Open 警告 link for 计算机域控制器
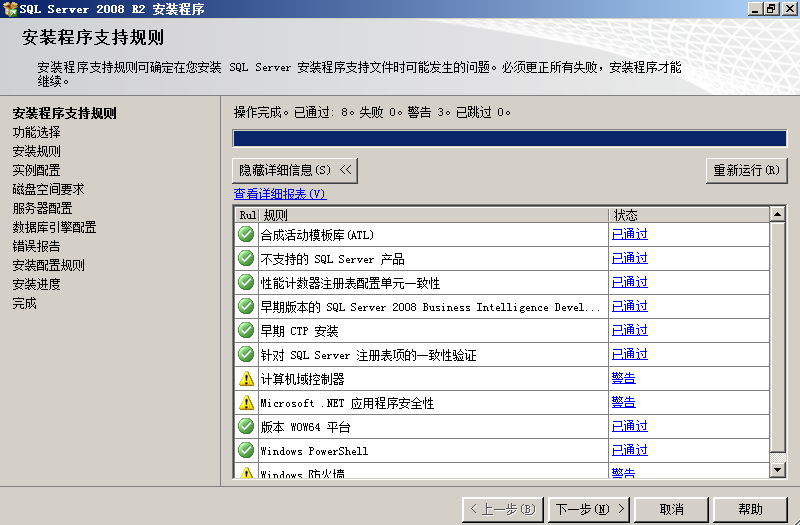 pos(623,378)
